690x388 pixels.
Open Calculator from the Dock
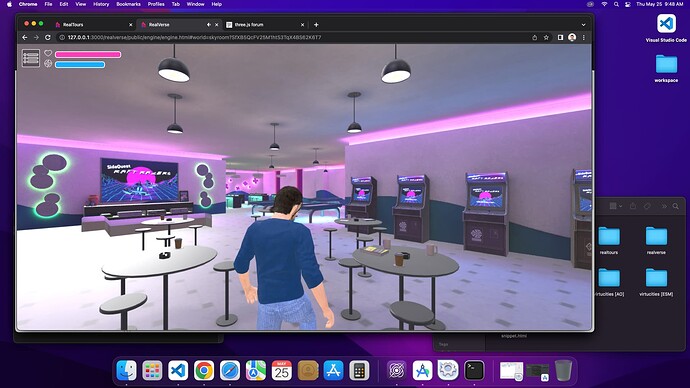[x=359, y=370]
